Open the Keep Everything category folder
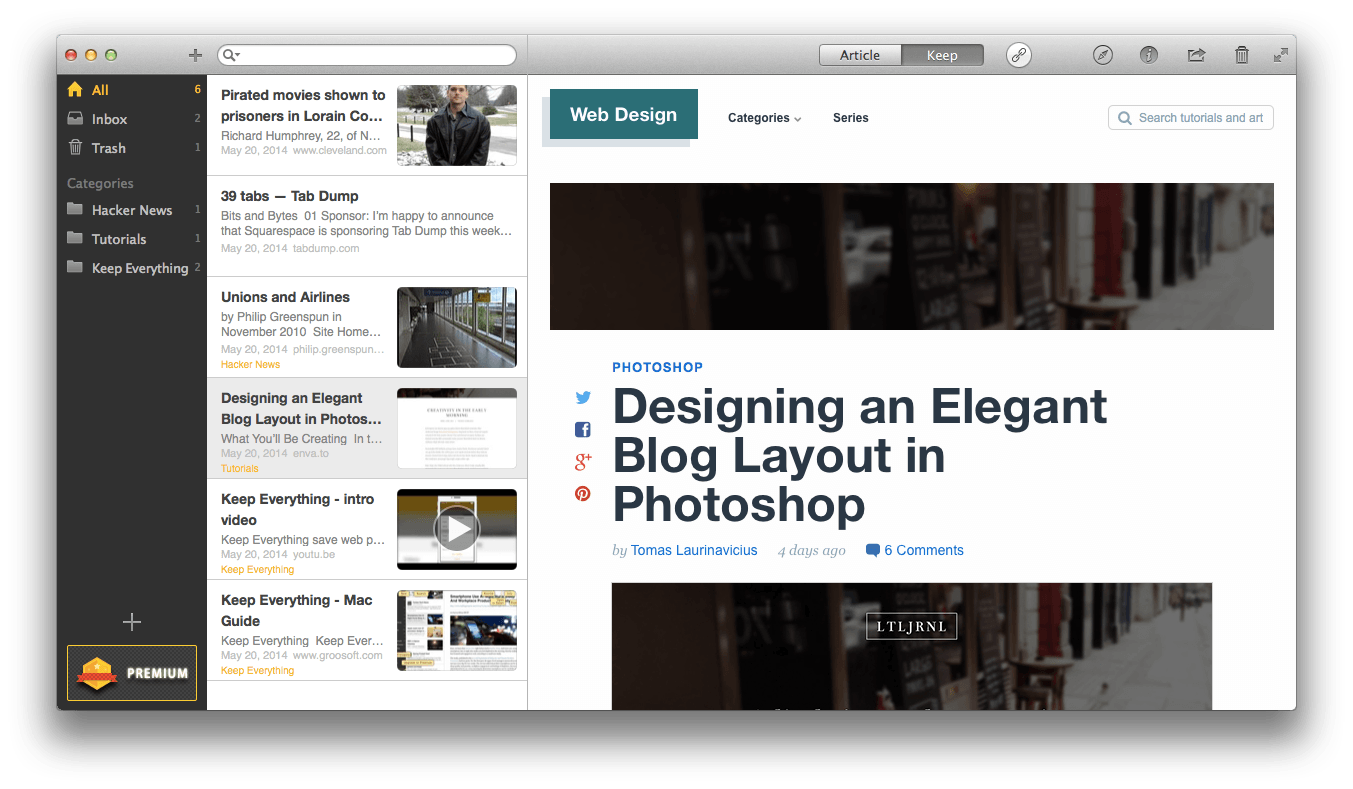1353x789 pixels. click(132, 268)
